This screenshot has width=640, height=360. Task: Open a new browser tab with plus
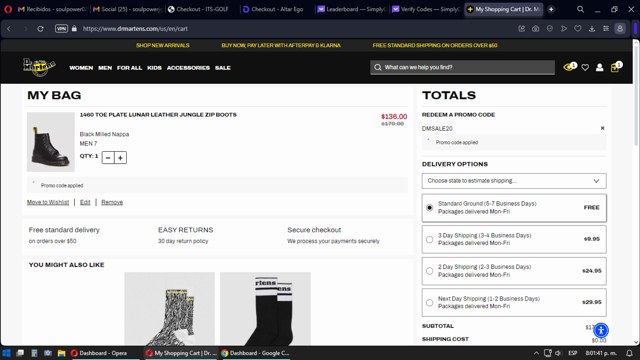551,9
